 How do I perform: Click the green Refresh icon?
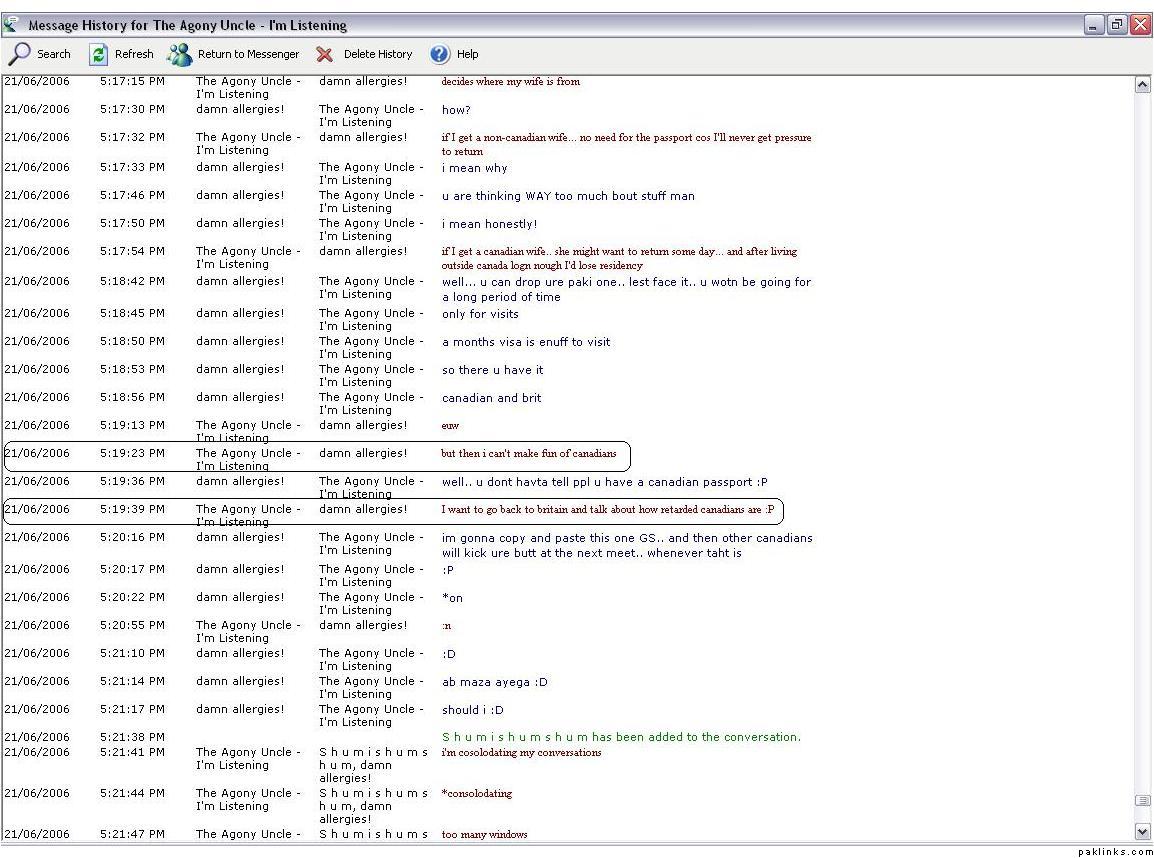click(x=99, y=54)
